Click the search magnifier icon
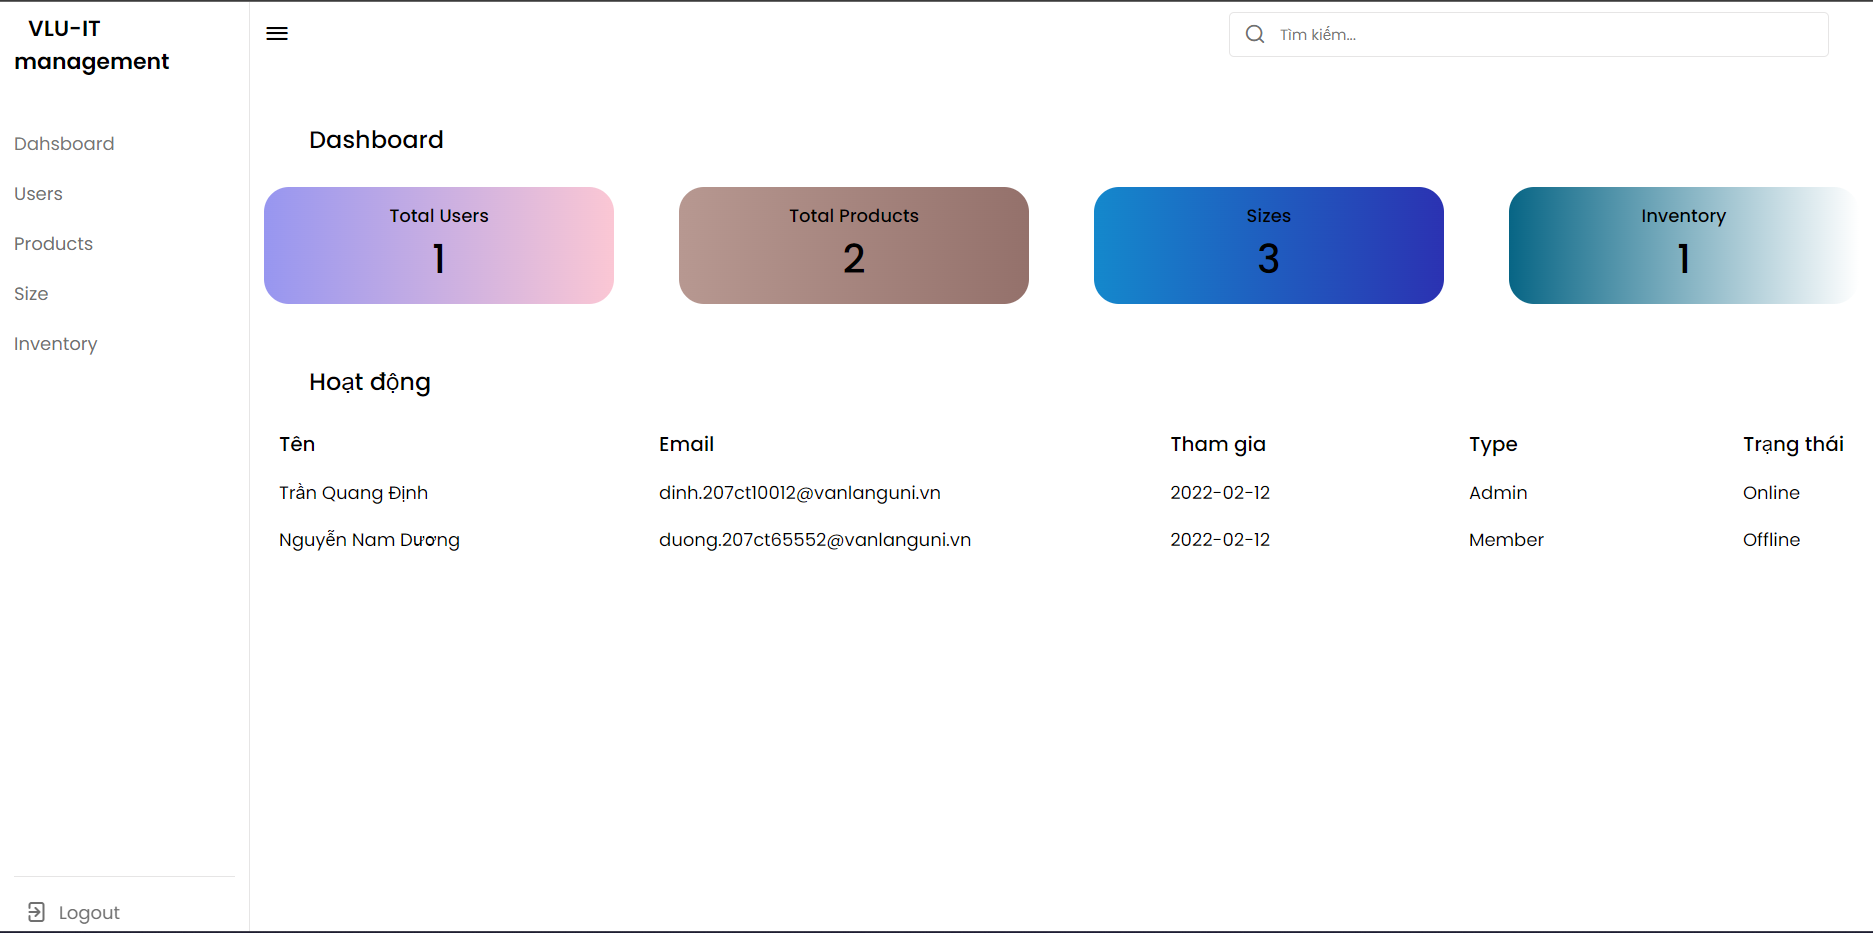1873x933 pixels. coord(1254,33)
